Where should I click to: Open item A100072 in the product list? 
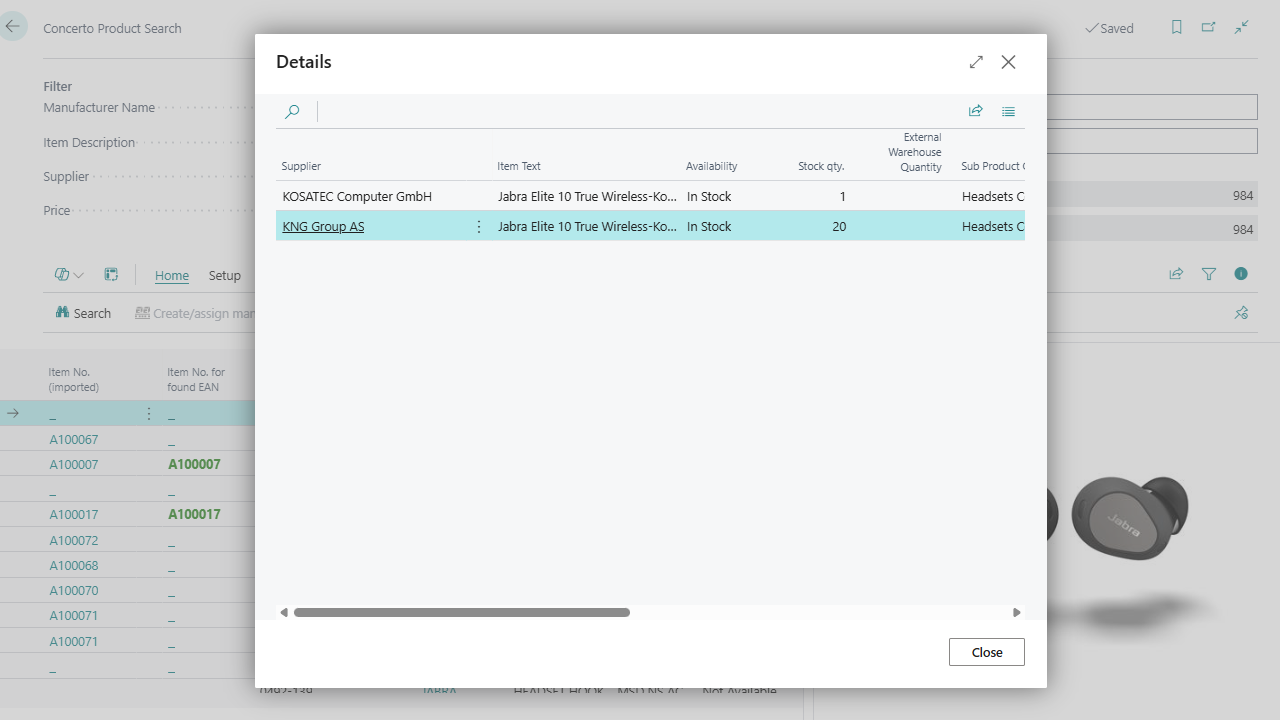coord(74,541)
